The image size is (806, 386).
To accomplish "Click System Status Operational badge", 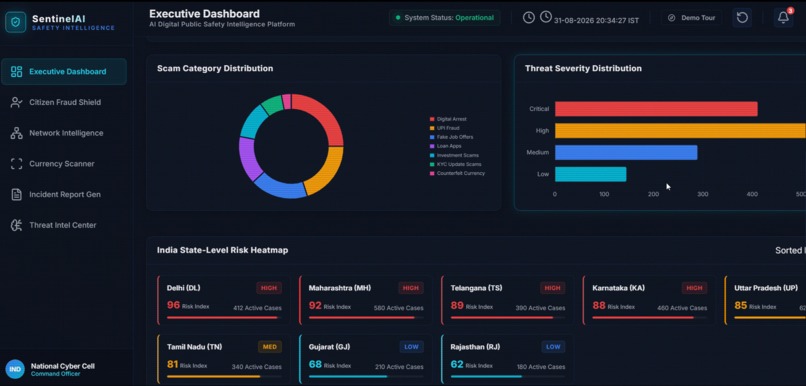I will (x=445, y=18).
